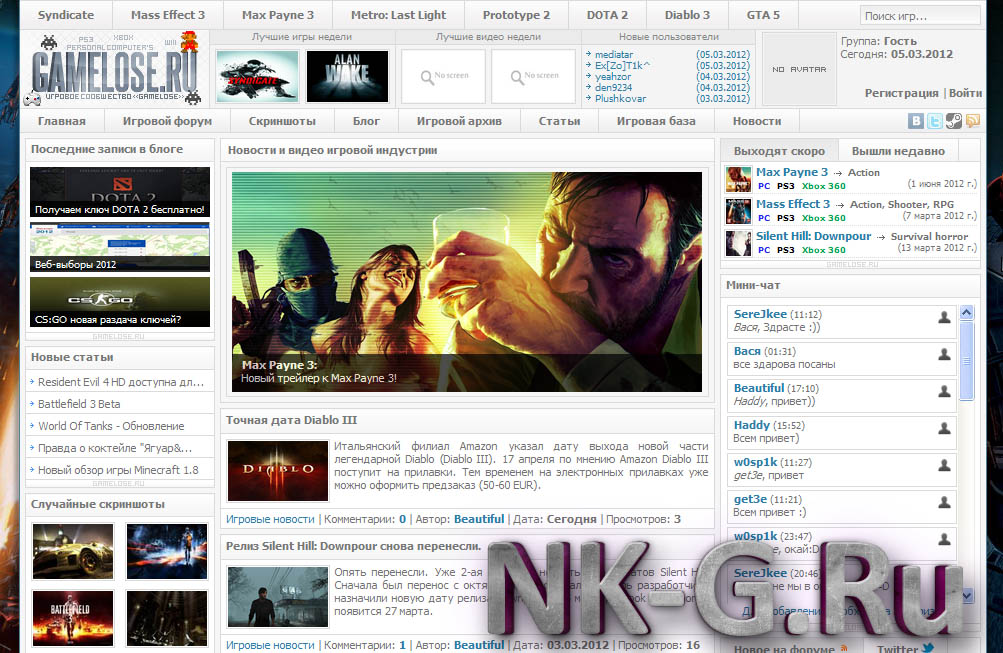Select Diablo 3 in top game bar

click(687, 15)
